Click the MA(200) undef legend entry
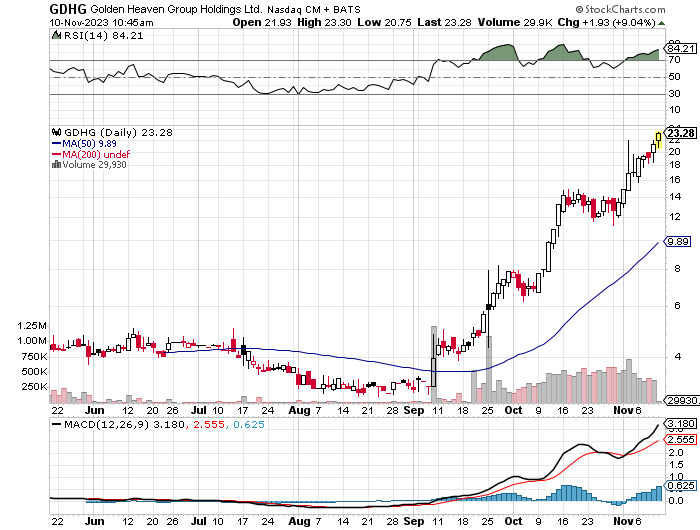This screenshot has width=700, height=530. tap(91, 154)
